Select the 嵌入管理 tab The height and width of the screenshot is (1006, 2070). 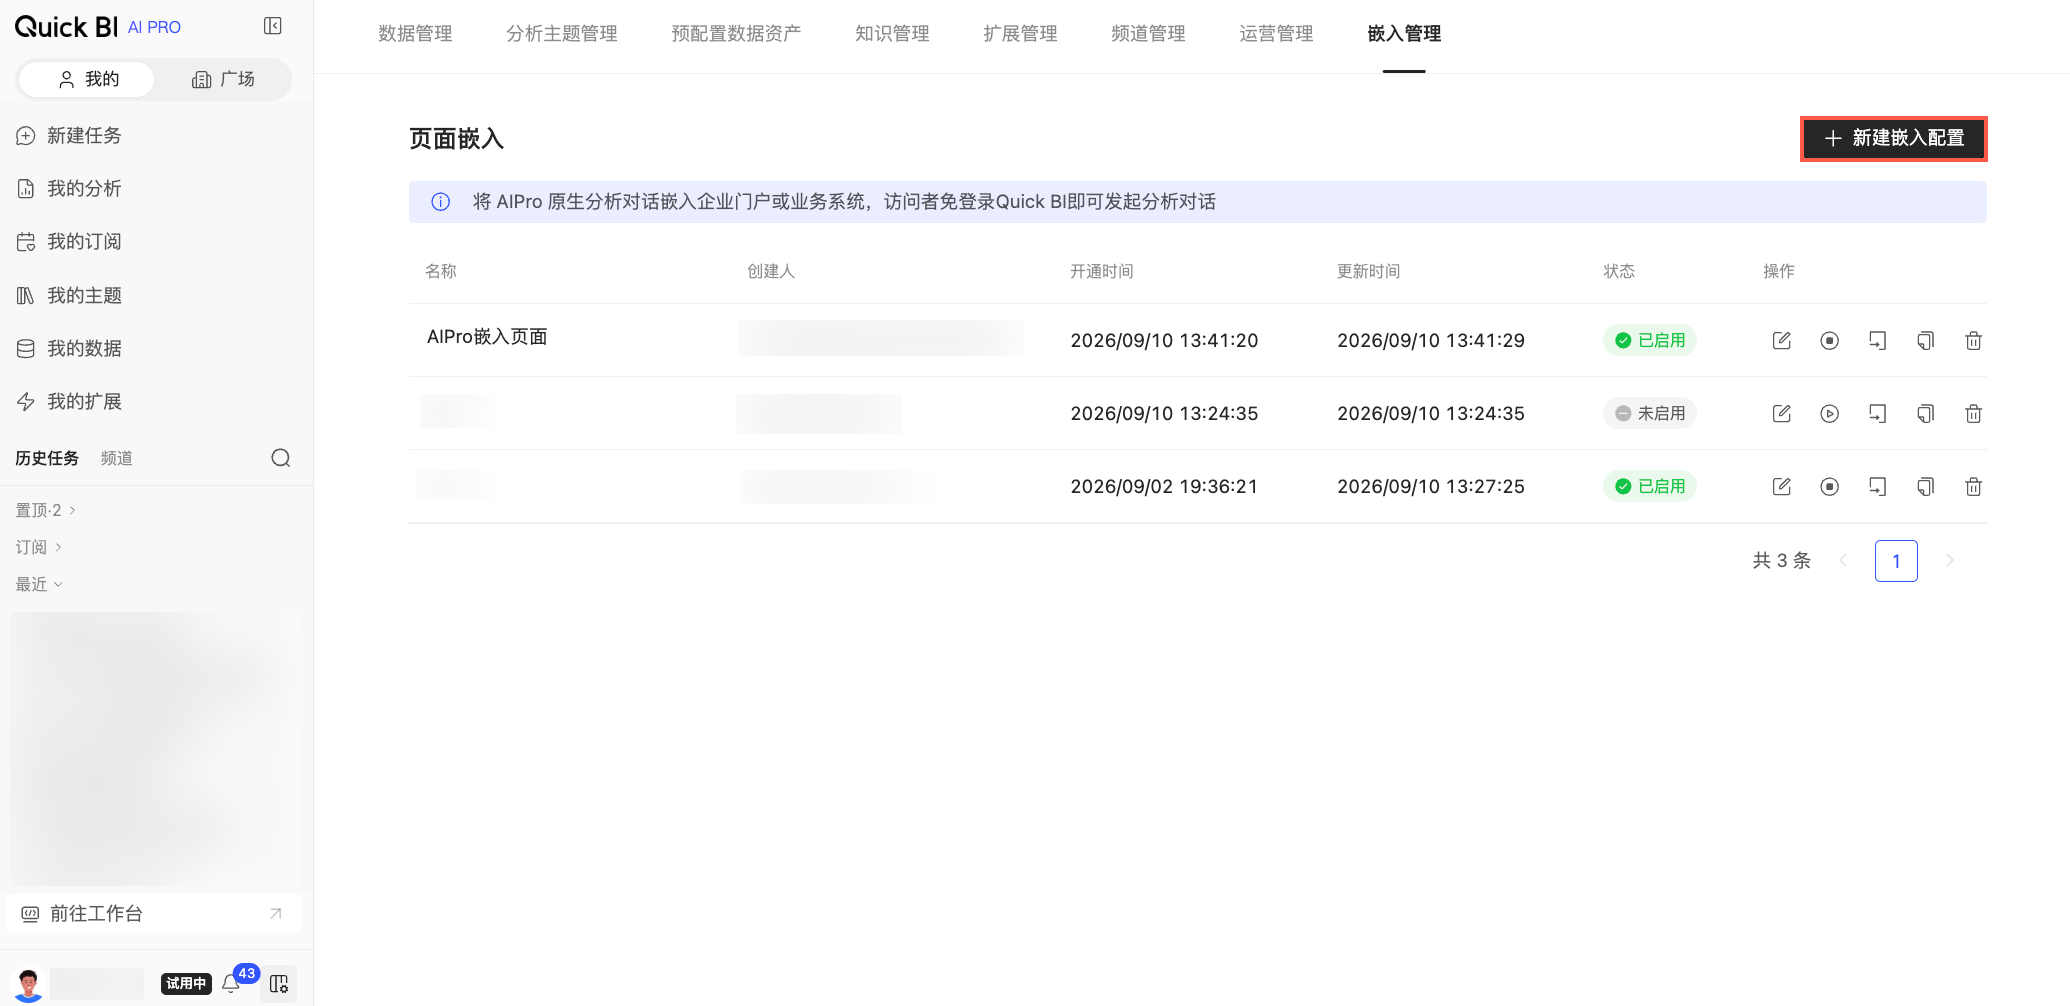pos(1404,34)
